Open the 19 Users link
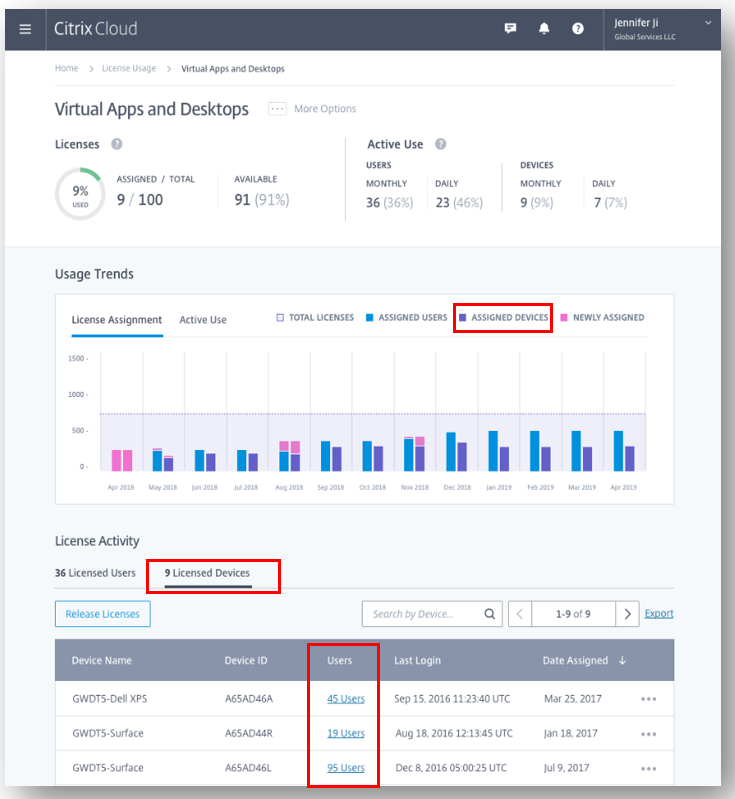 (x=346, y=733)
